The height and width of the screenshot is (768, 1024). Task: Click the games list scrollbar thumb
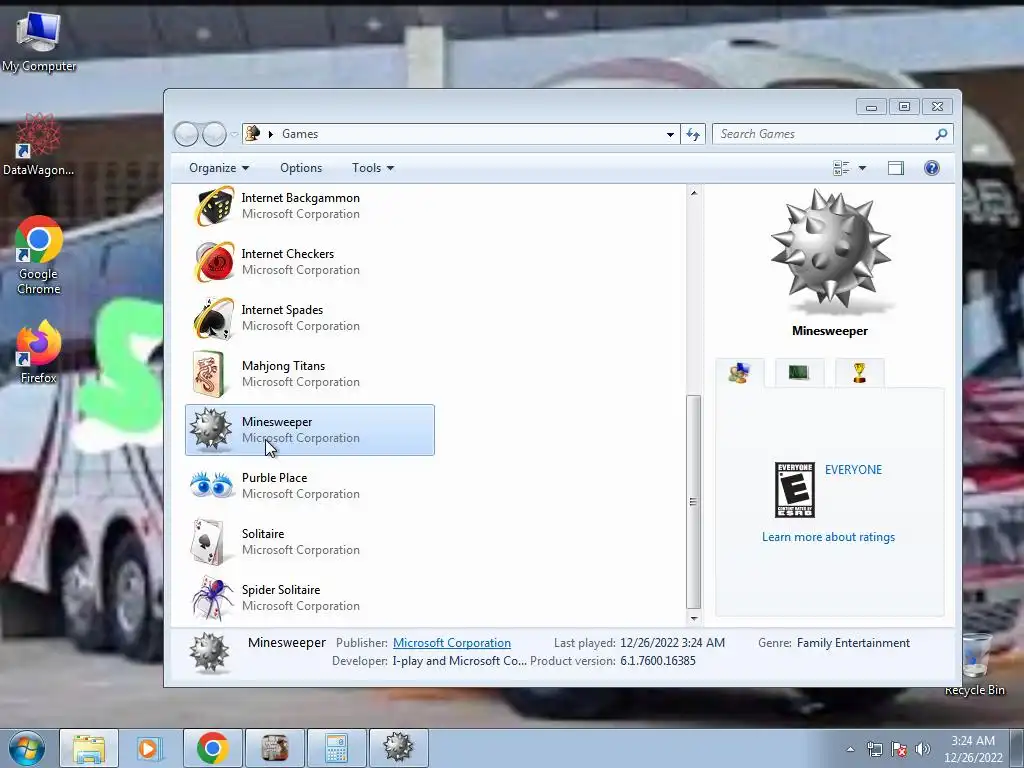[x=694, y=502]
